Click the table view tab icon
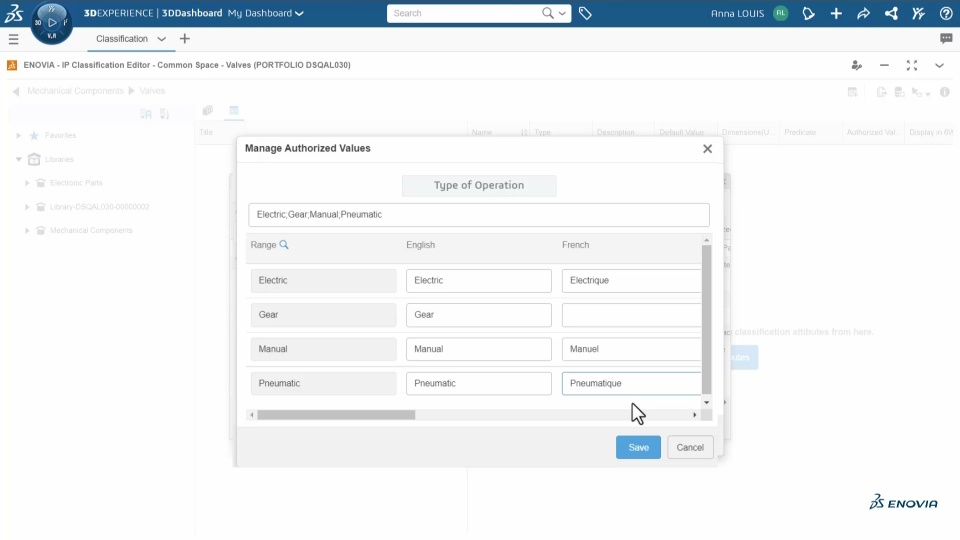This screenshot has height=540, width=960. (234, 111)
